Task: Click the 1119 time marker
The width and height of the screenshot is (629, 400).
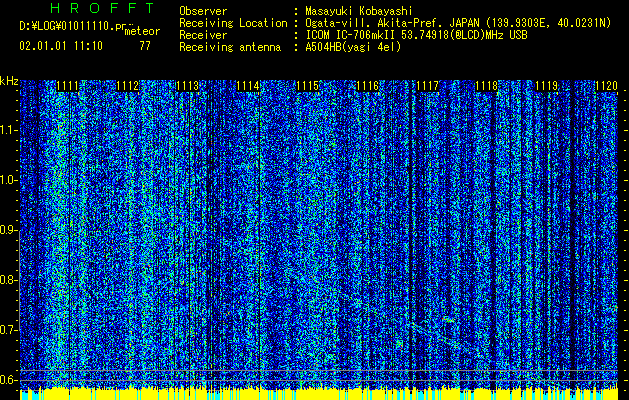Action: click(547, 86)
